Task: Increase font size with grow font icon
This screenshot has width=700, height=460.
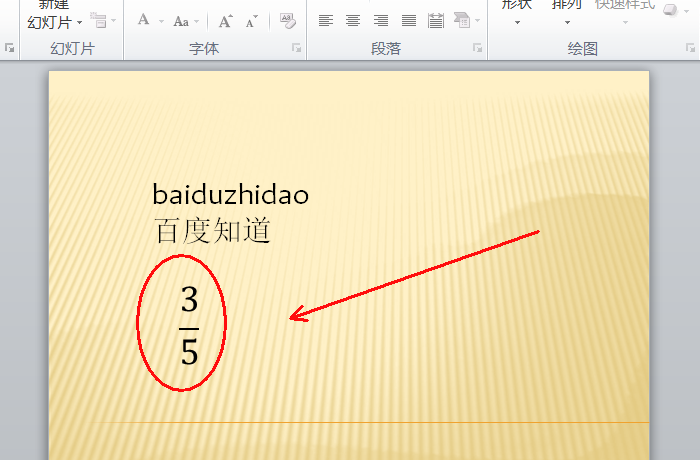Action: coord(225,21)
